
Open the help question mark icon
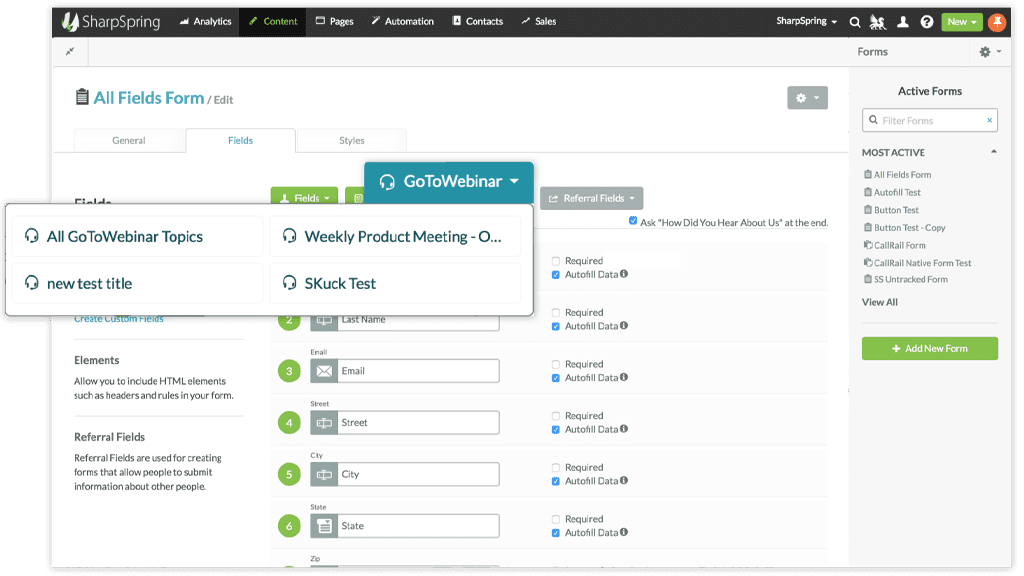927,22
